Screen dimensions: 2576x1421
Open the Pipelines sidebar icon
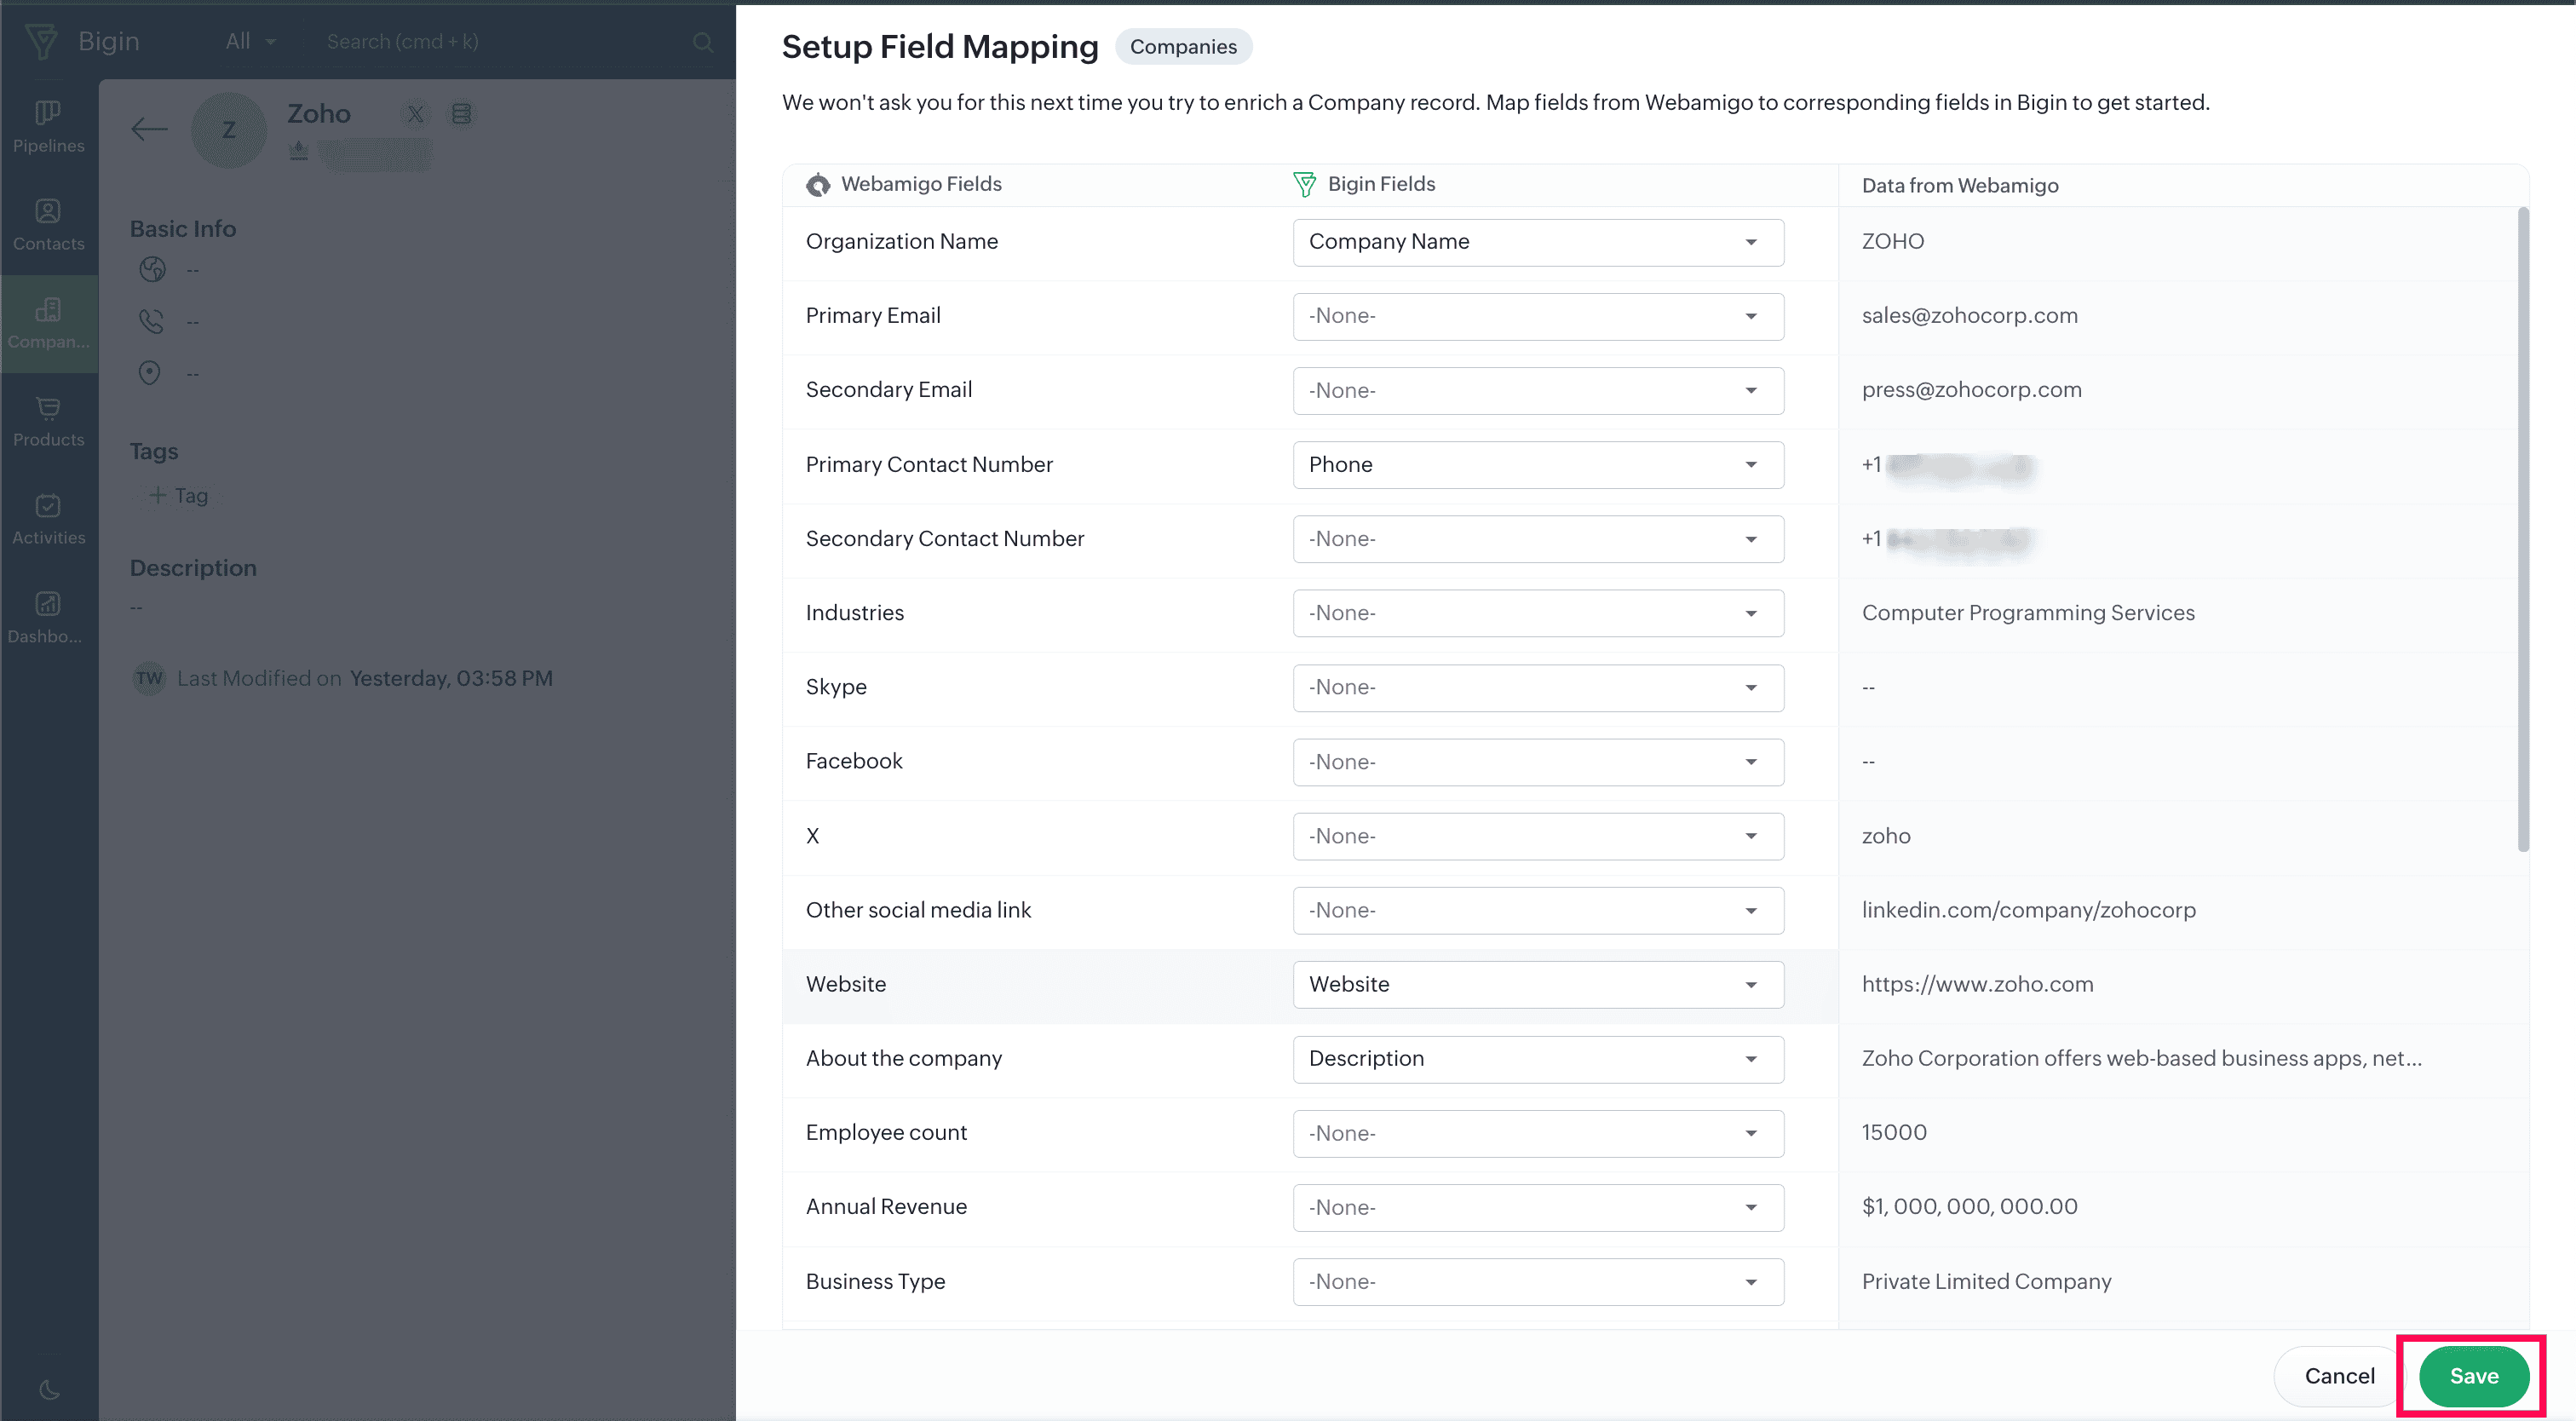(x=48, y=126)
